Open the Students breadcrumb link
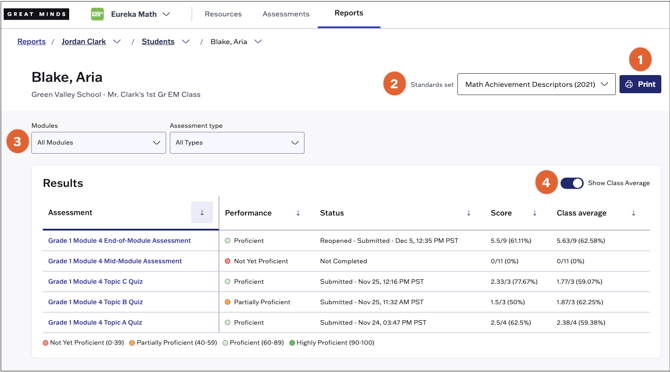 tap(158, 41)
